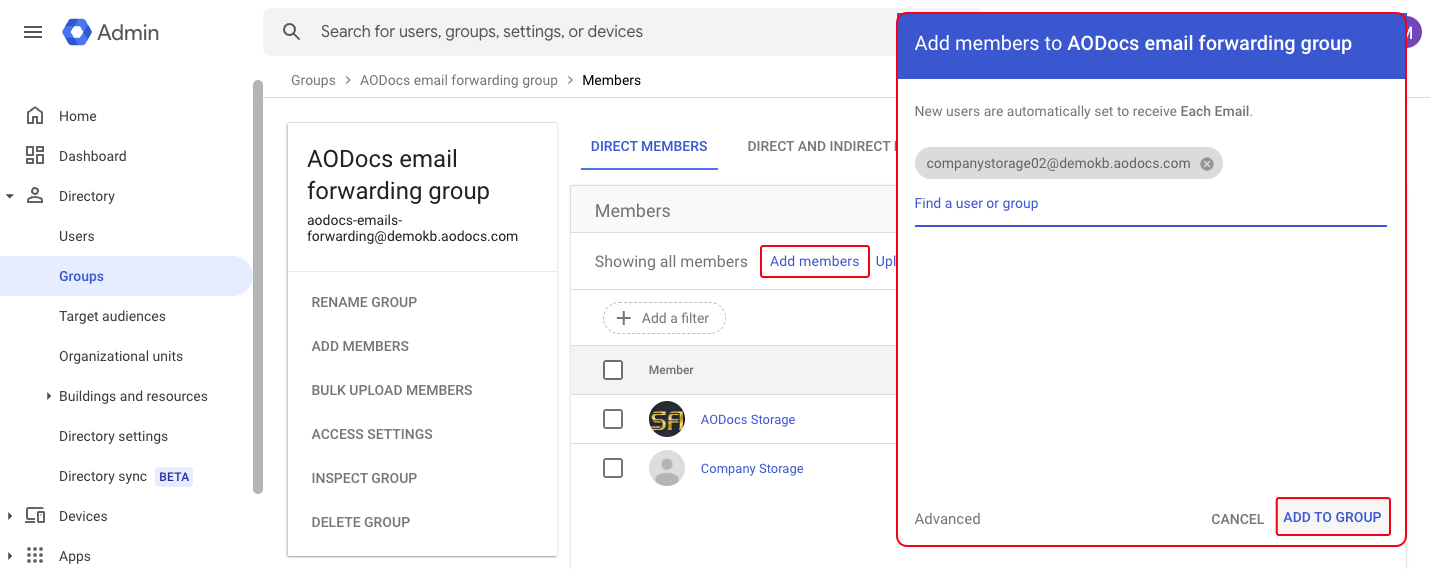This screenshot has height=569, width=1430.
Task: Expand Buildings and resources arrow
Action: pos(48,396)
